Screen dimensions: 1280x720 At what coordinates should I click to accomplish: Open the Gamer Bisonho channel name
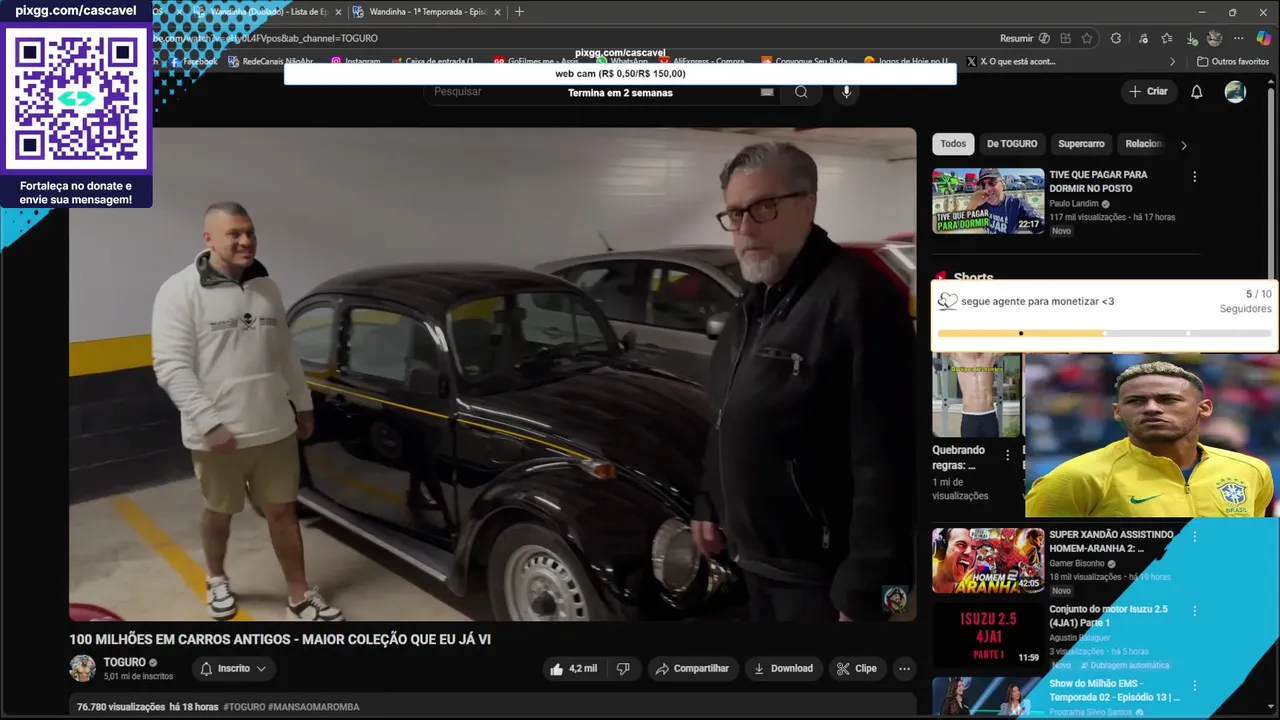point(1078,563)
